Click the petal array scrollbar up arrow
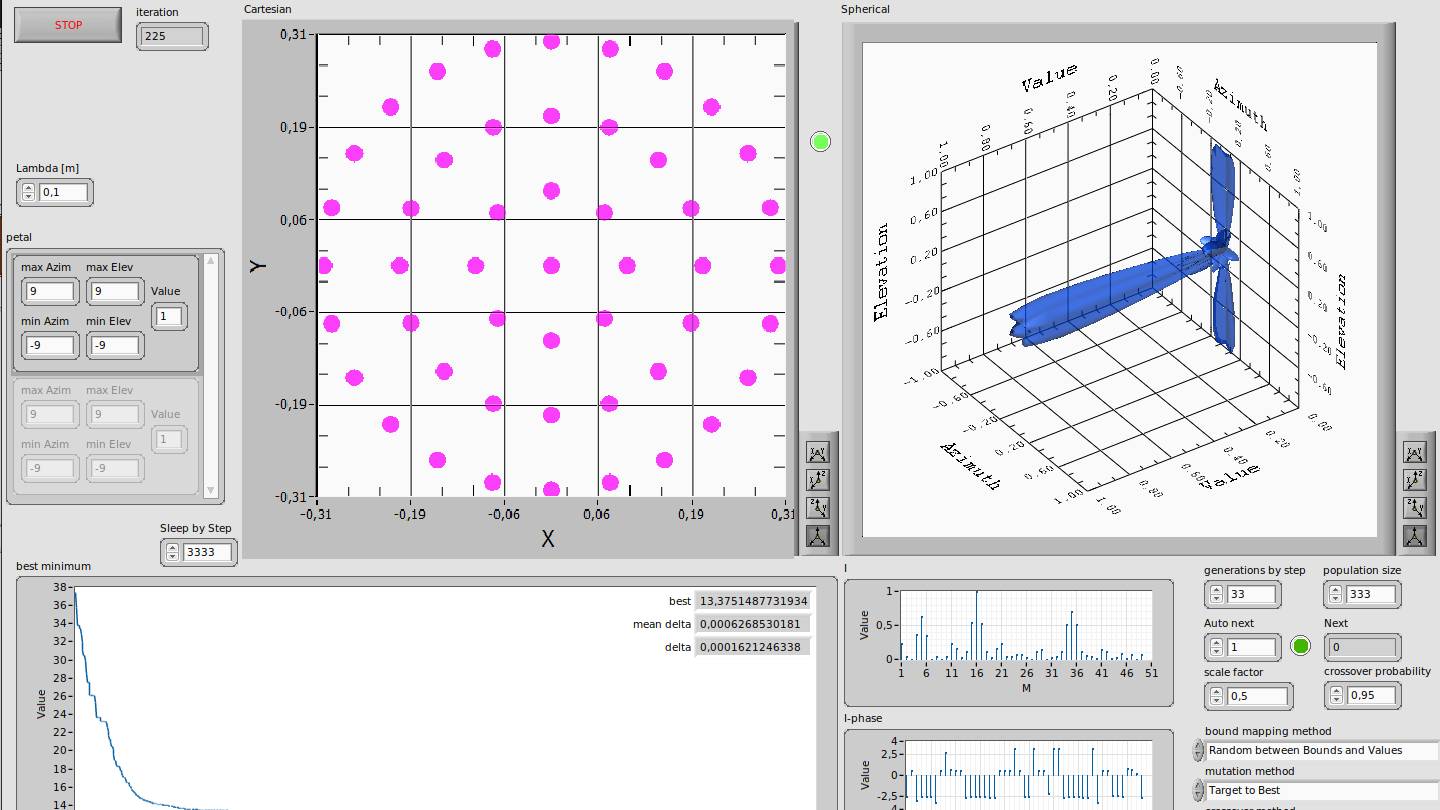This screenshot has height=810, width=1440. (x=211, y=261)
